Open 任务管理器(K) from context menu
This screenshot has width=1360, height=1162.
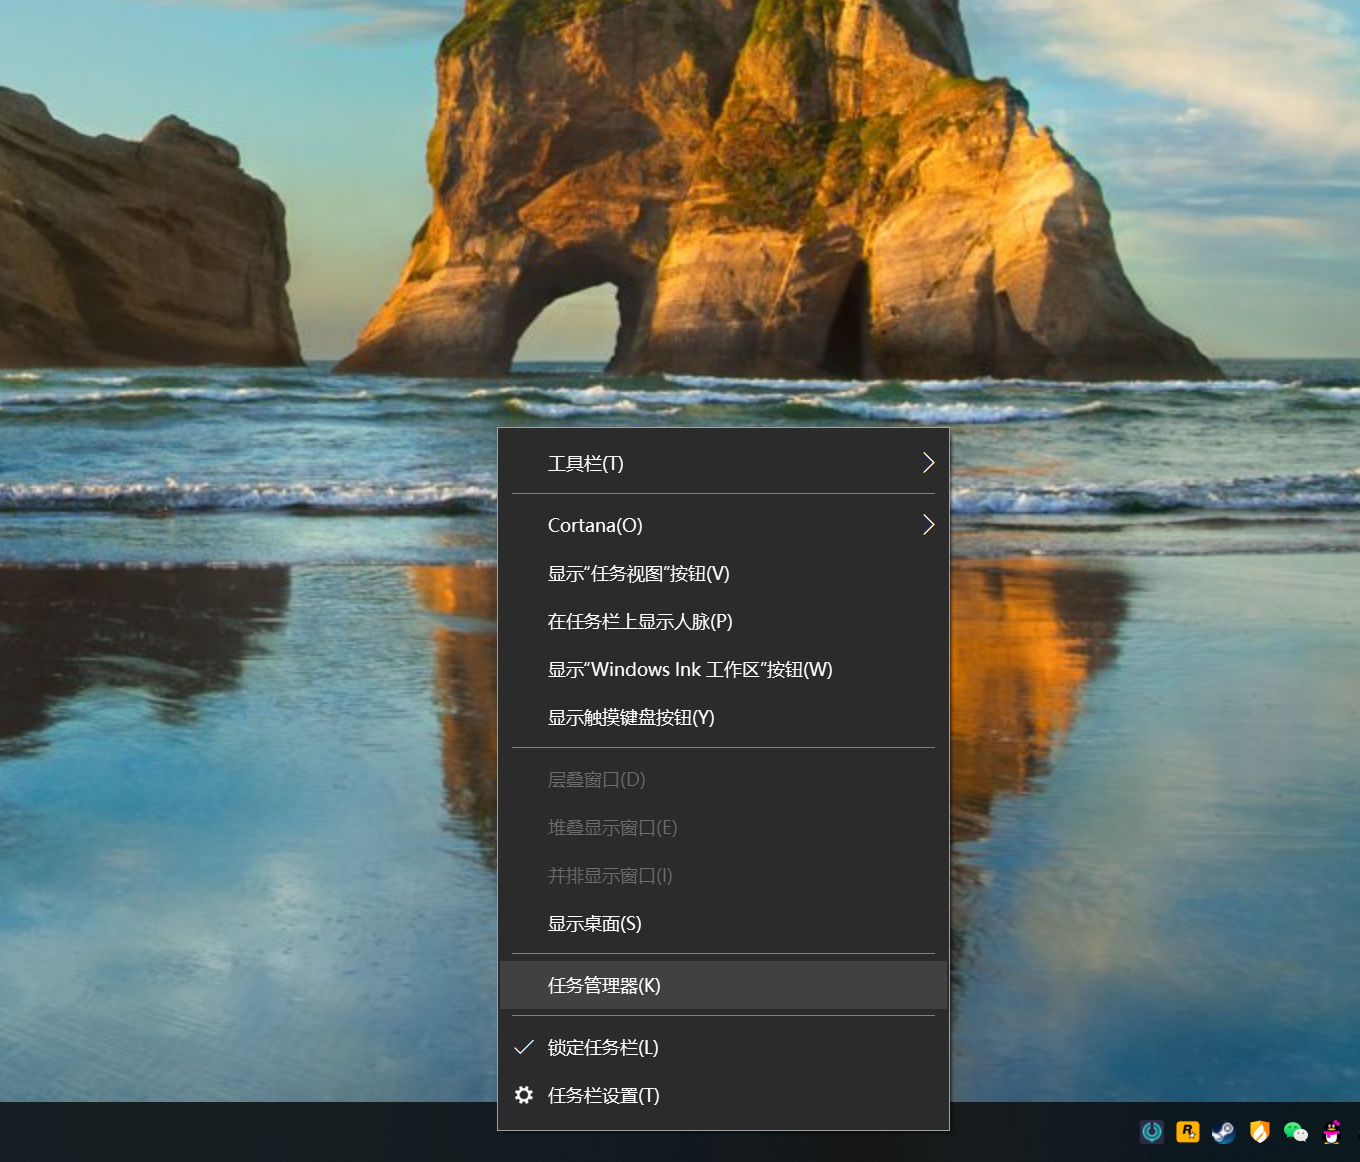[723, 985]
